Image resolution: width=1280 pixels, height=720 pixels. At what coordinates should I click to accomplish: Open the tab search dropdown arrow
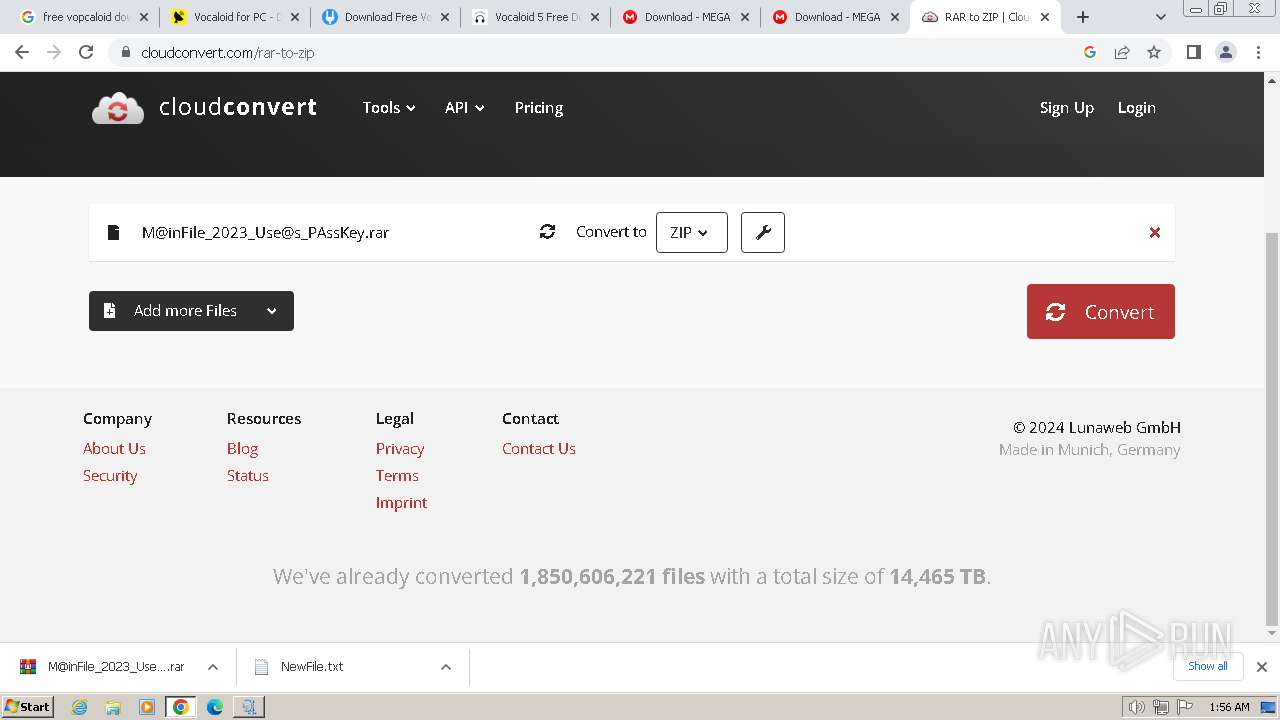click(x=1160, y=17)
